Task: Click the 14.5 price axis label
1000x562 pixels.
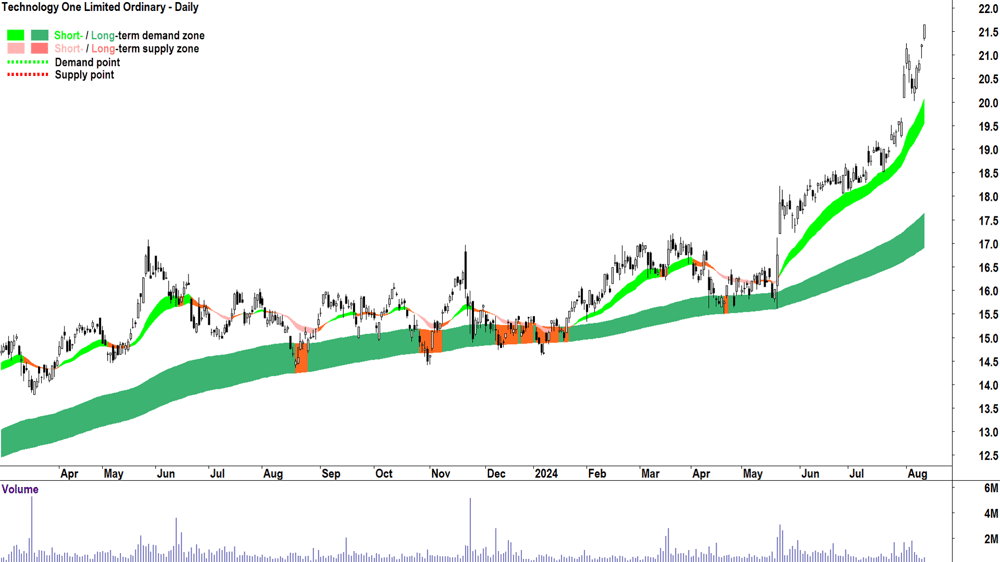Action: [x=988, y=362]
